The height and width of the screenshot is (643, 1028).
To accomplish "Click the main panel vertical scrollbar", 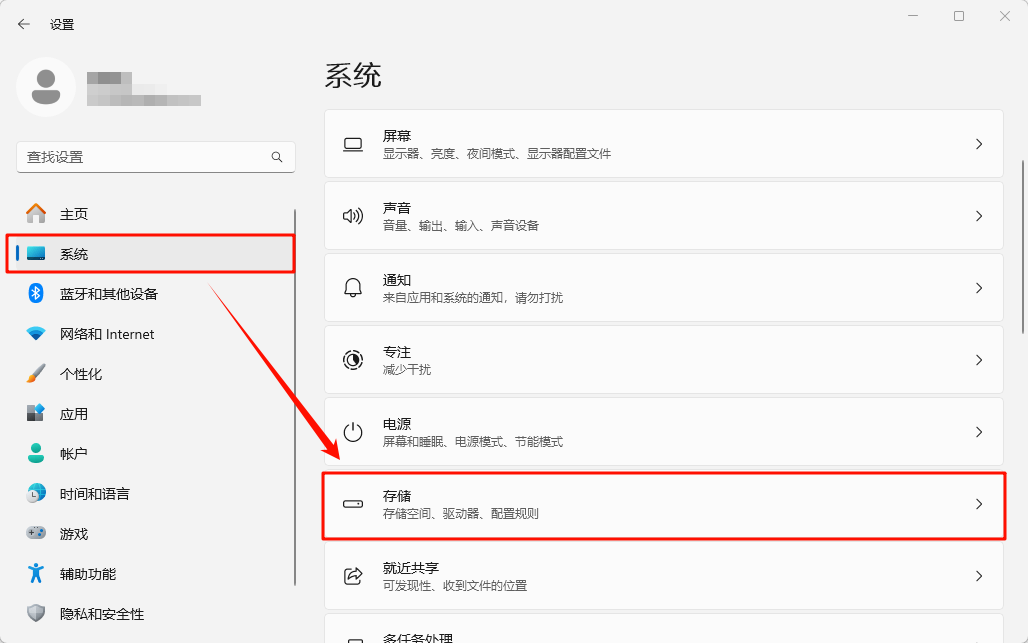I will point(1022,245).
